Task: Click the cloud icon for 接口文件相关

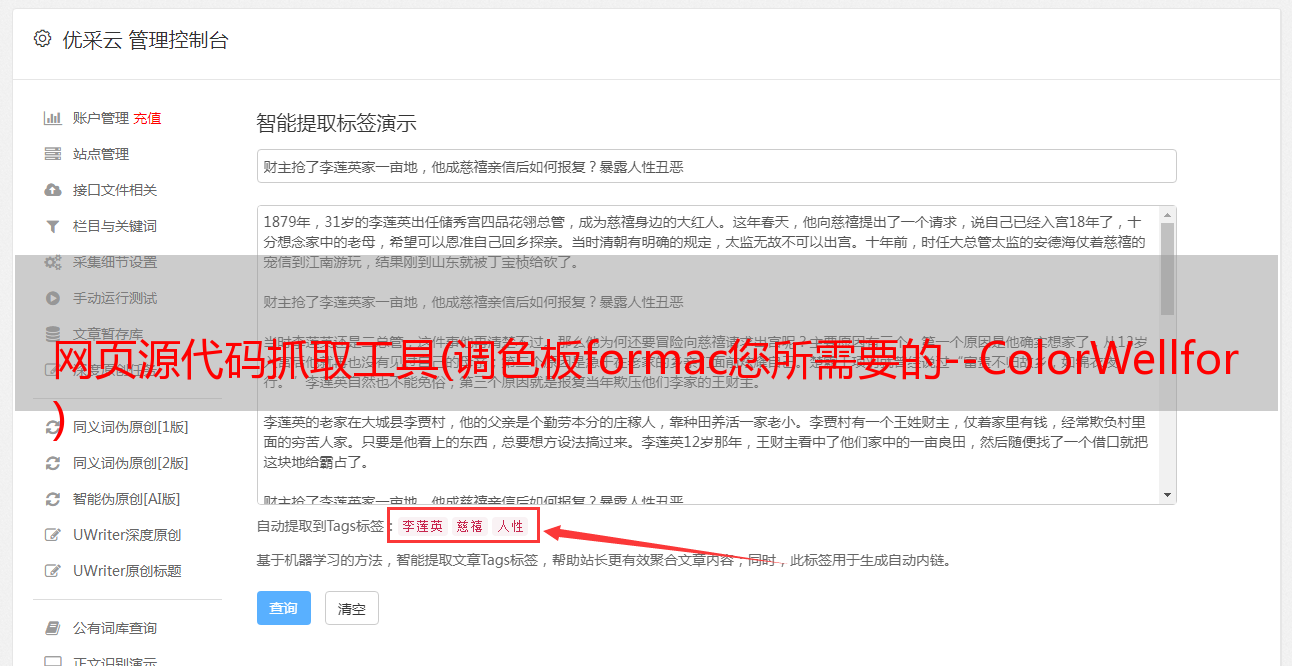Action: click(x=52, y=190)
